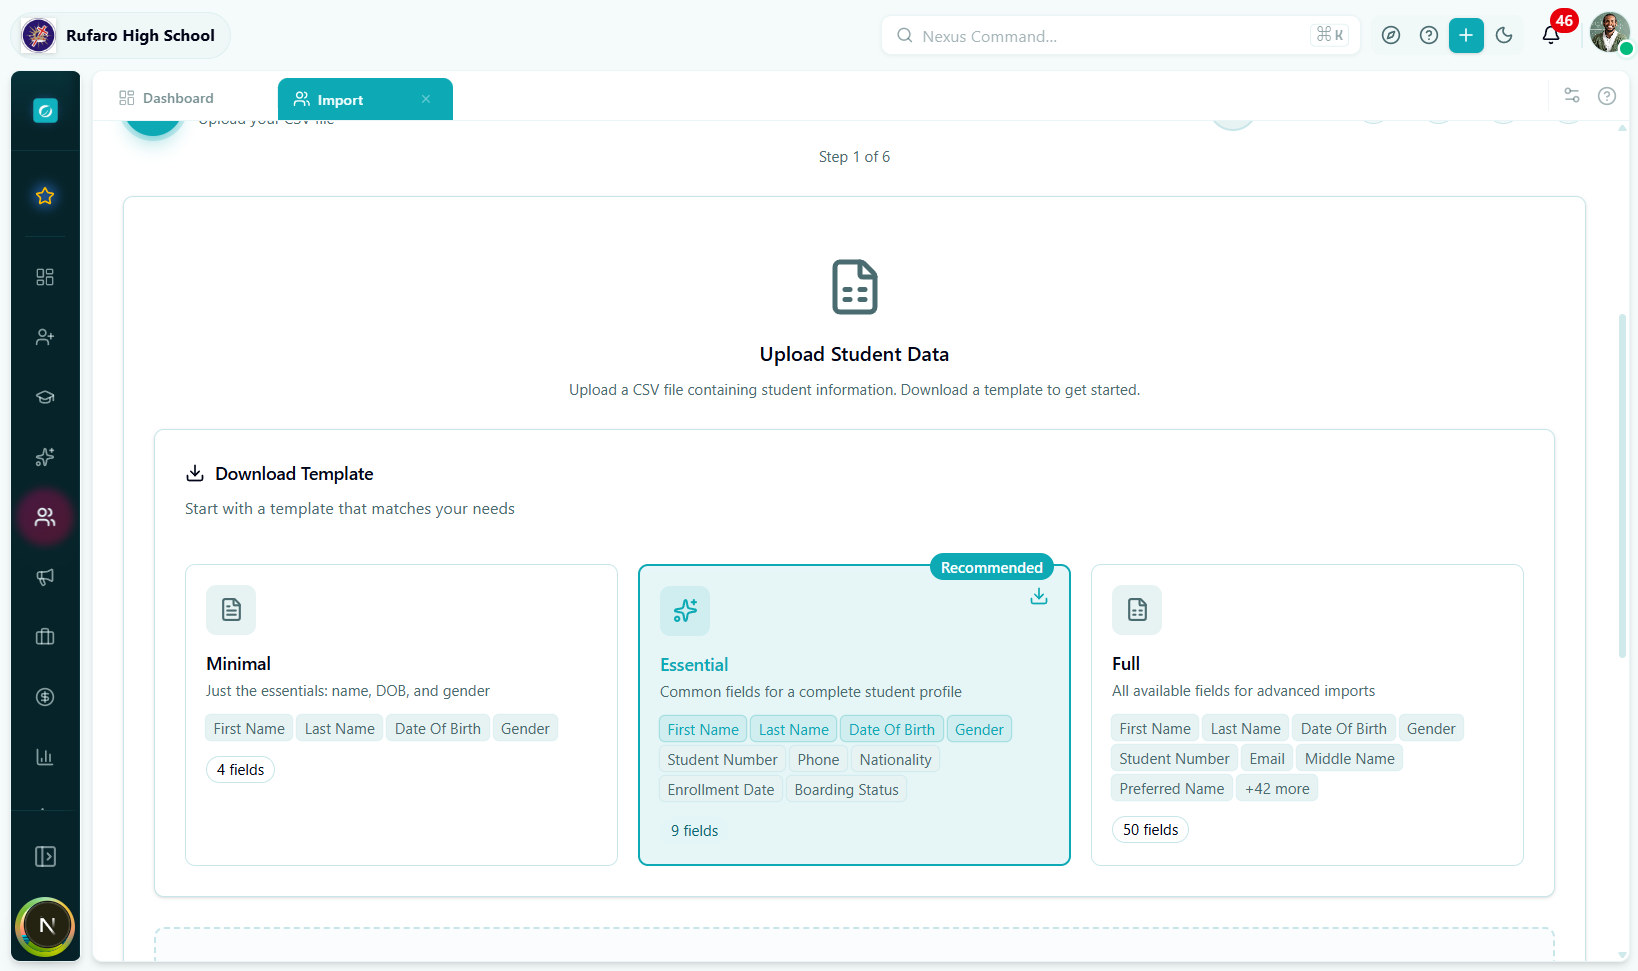Expand the sidebar panel toggle icon
The width and height of the screenshot is (1638, 971).
pyautogui.click(x=45, y=857)
